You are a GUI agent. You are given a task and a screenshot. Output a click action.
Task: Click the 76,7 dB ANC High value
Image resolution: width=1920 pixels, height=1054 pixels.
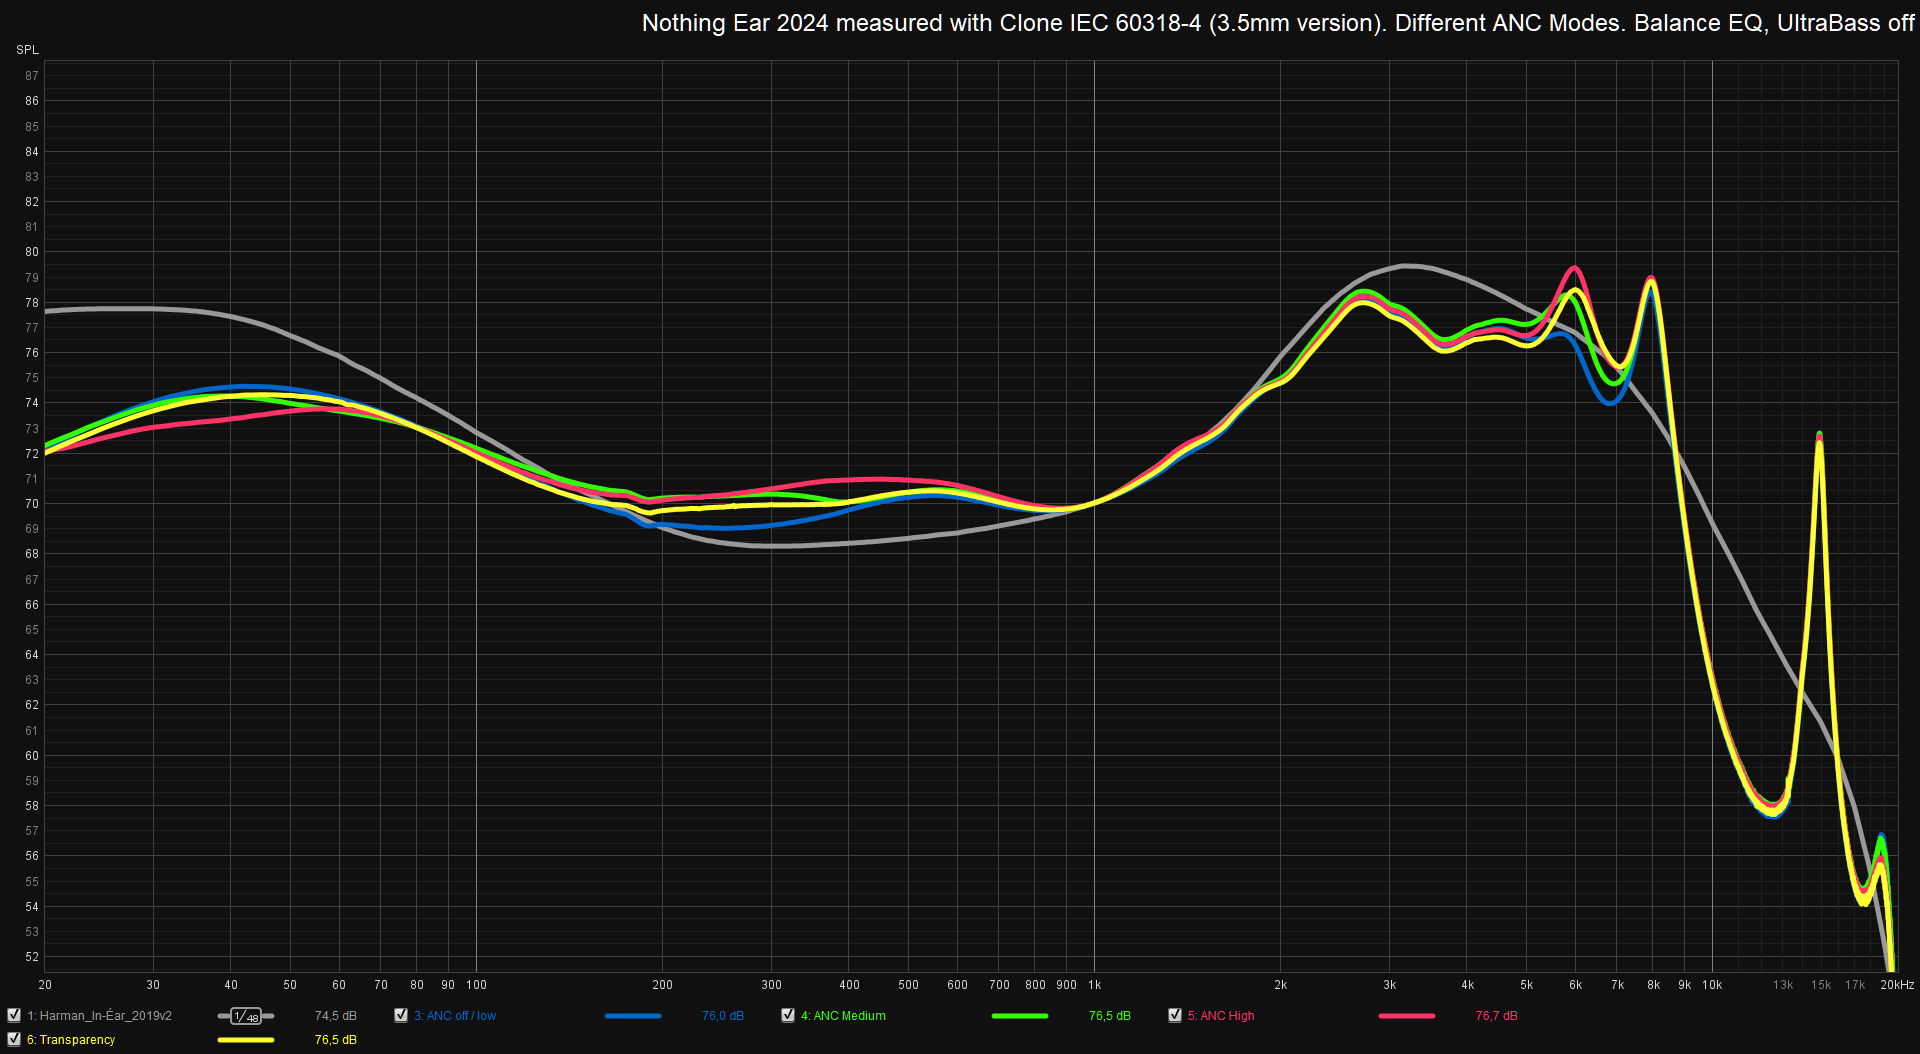[x=1497, y=1016]
